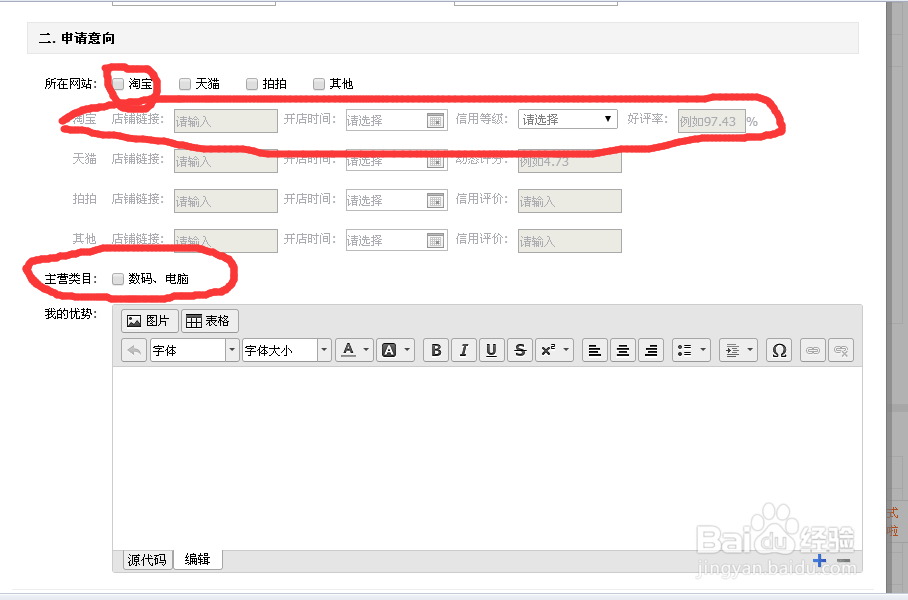Center align text
The image size is (908, 600).
click(x=623, y=350)
